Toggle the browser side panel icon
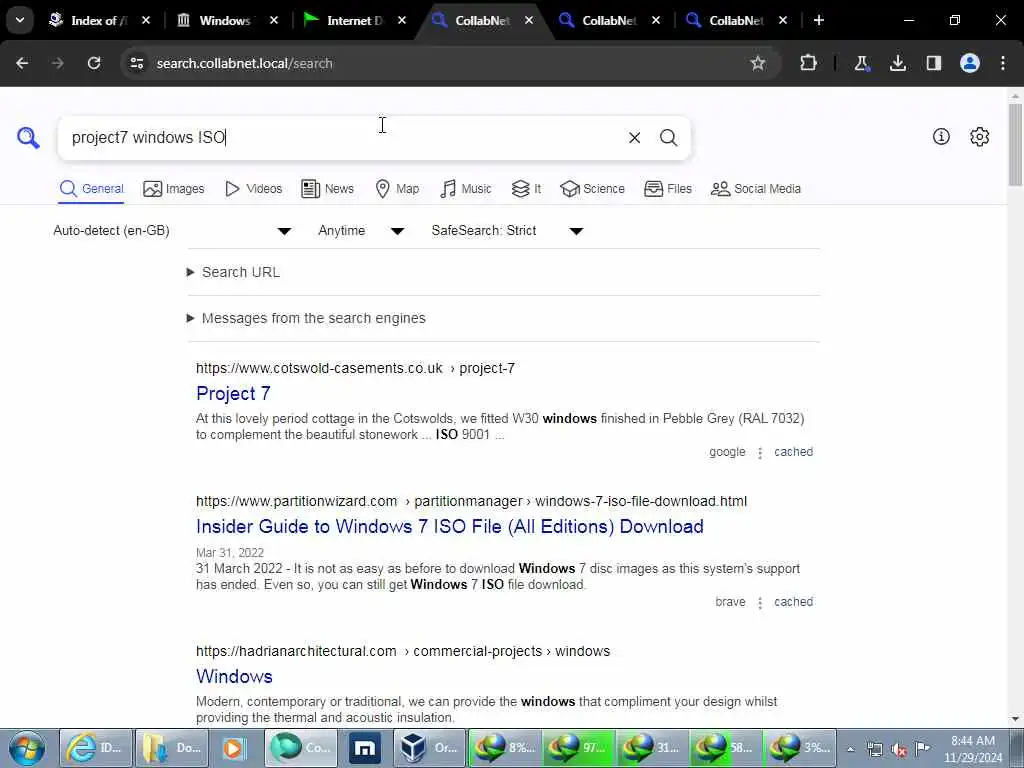The image size is (1024, 768). tap(934, 63)
